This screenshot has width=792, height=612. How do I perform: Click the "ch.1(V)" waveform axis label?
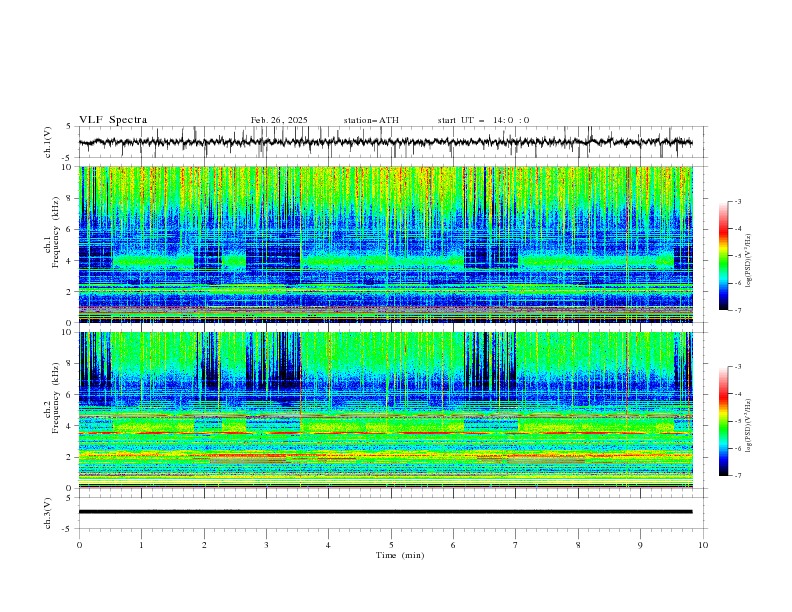click(48, 142)
